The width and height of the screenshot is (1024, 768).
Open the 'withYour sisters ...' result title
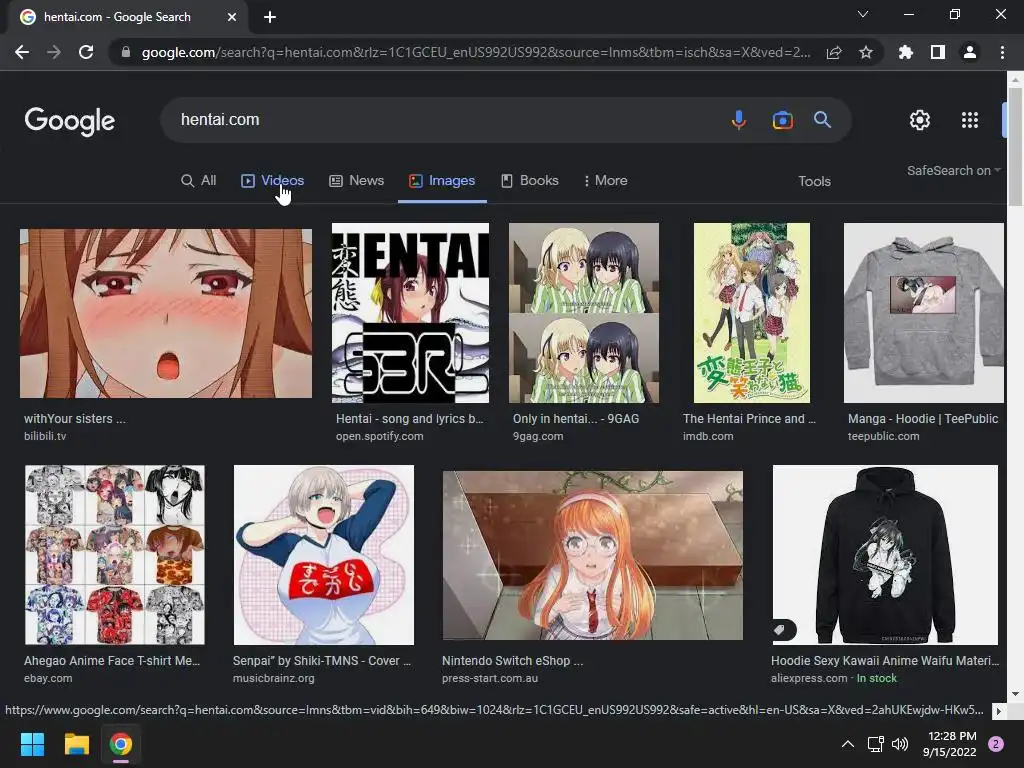click(x=74, y=419)
